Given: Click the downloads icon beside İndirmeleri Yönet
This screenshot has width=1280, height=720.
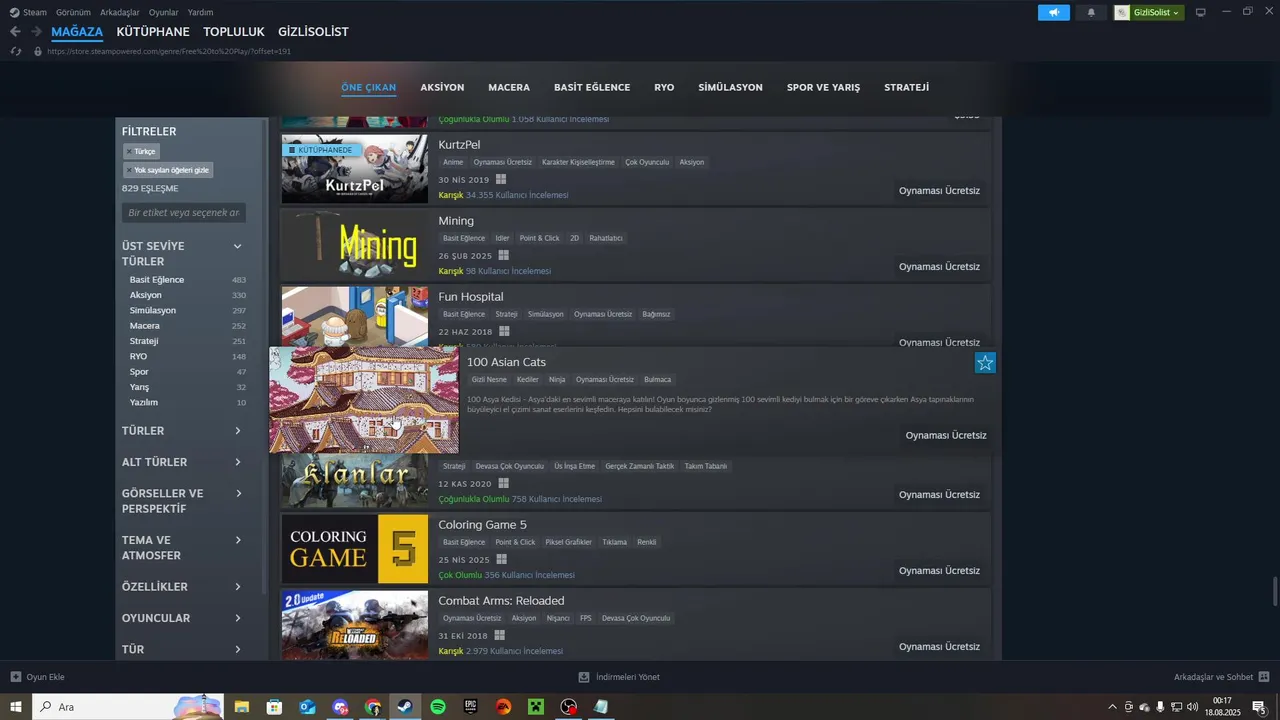Looking at the screenshot, I should pos(584,677).
